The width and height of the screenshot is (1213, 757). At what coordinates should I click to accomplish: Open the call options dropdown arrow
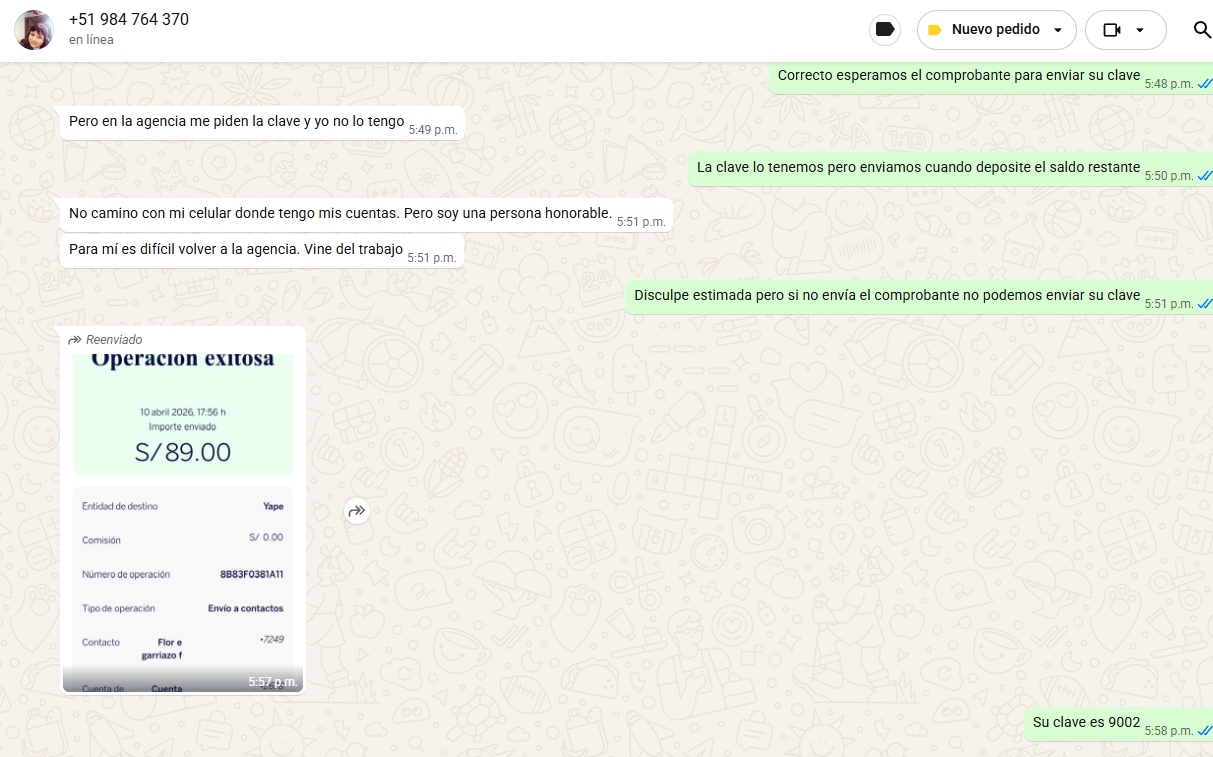pyautogui.click(x=1140, y=30)
